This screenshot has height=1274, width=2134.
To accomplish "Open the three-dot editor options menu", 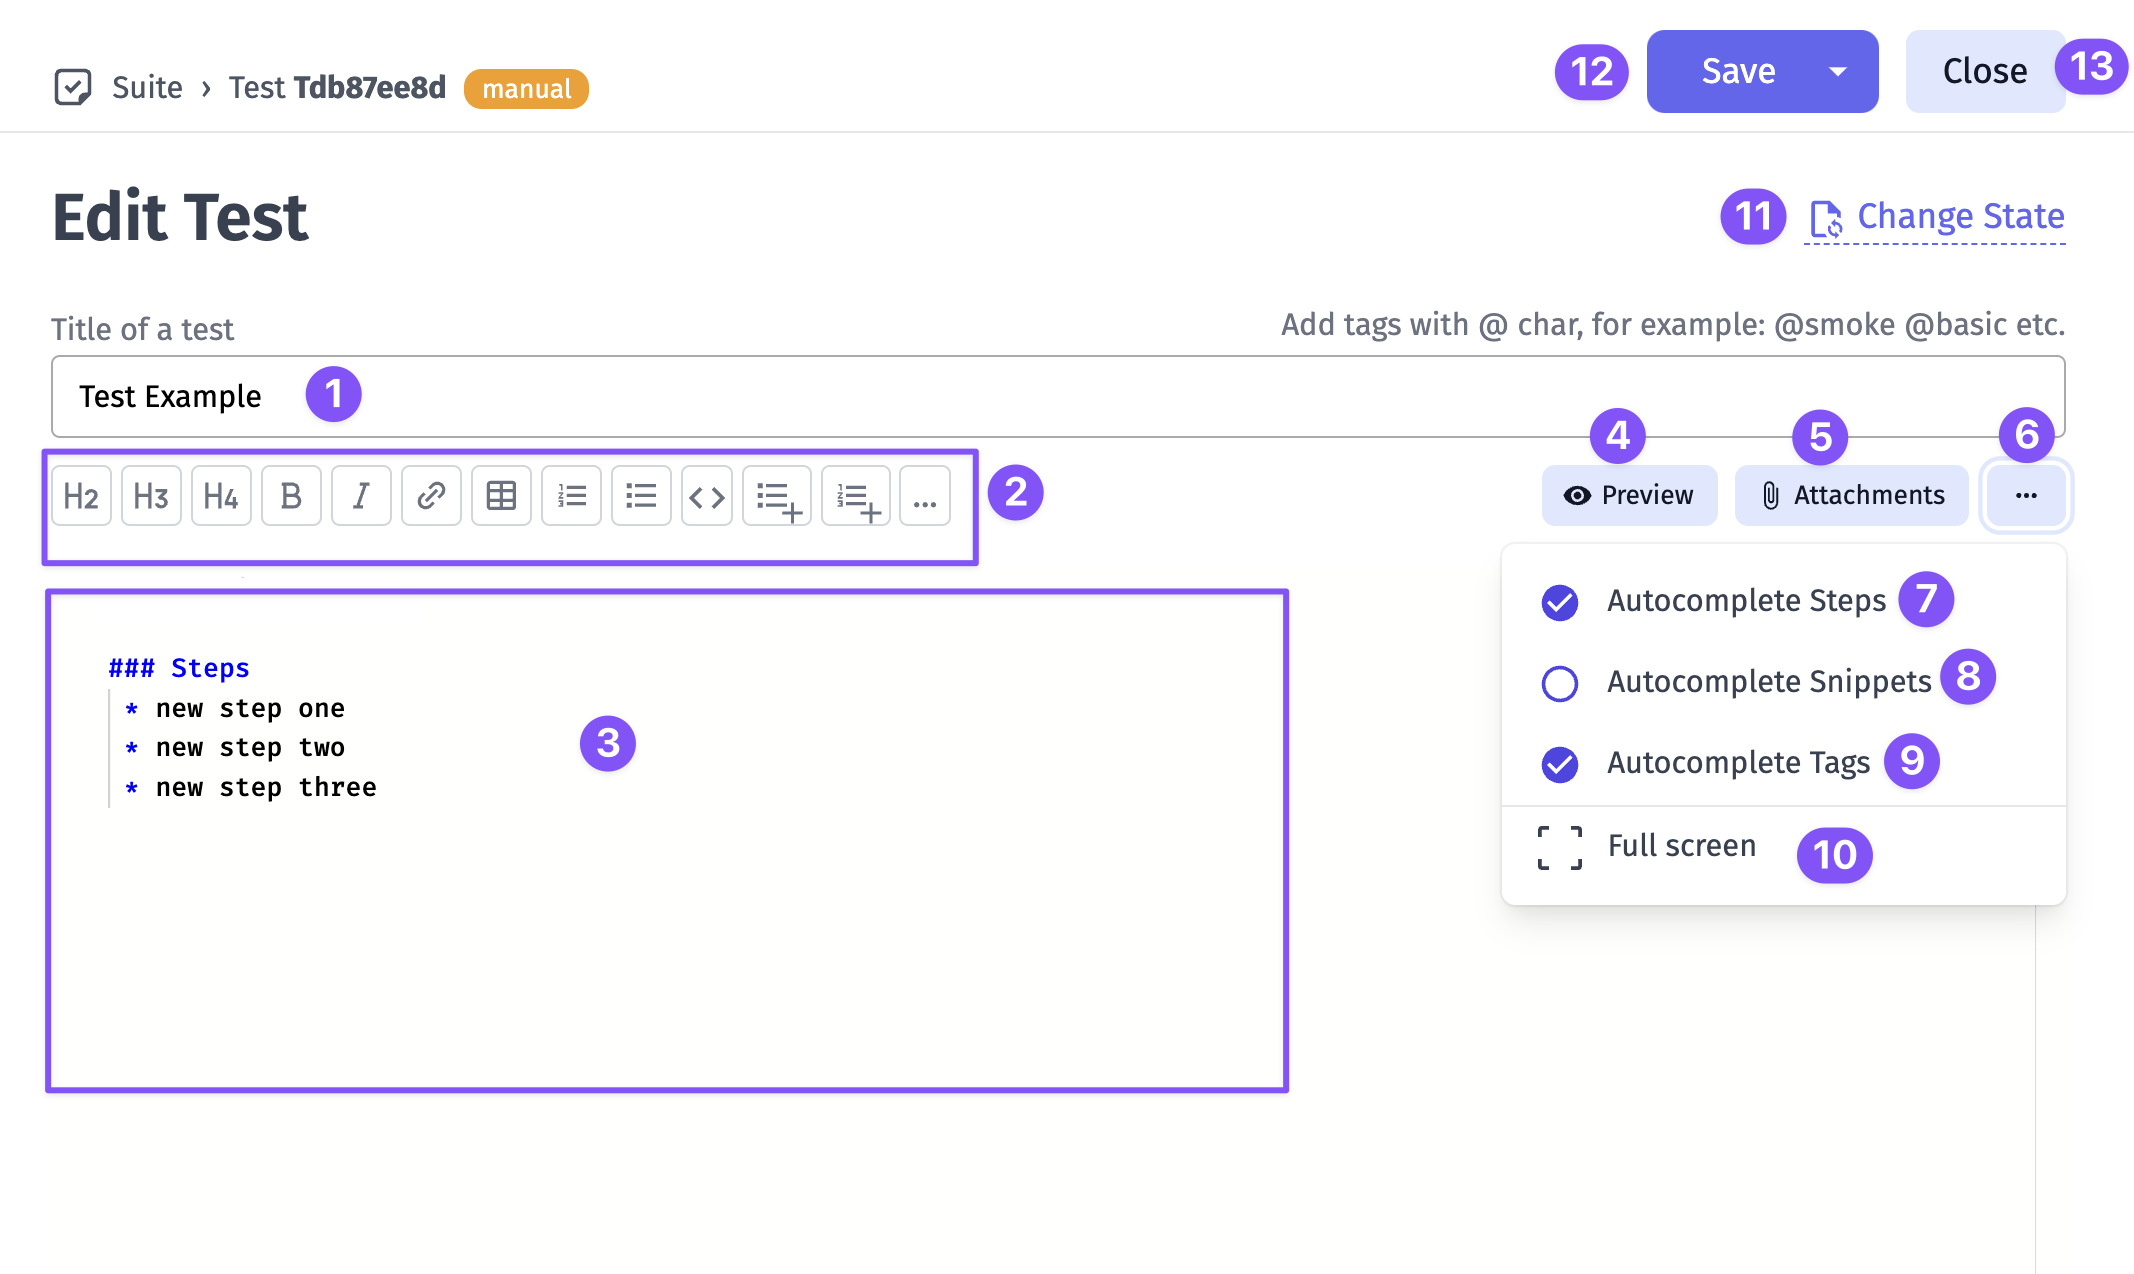I will [x=2026, y=496].
